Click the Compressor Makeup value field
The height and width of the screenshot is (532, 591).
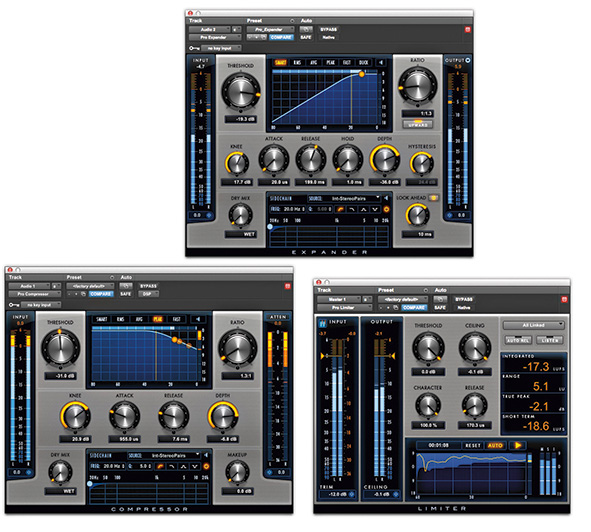[237, 491]
